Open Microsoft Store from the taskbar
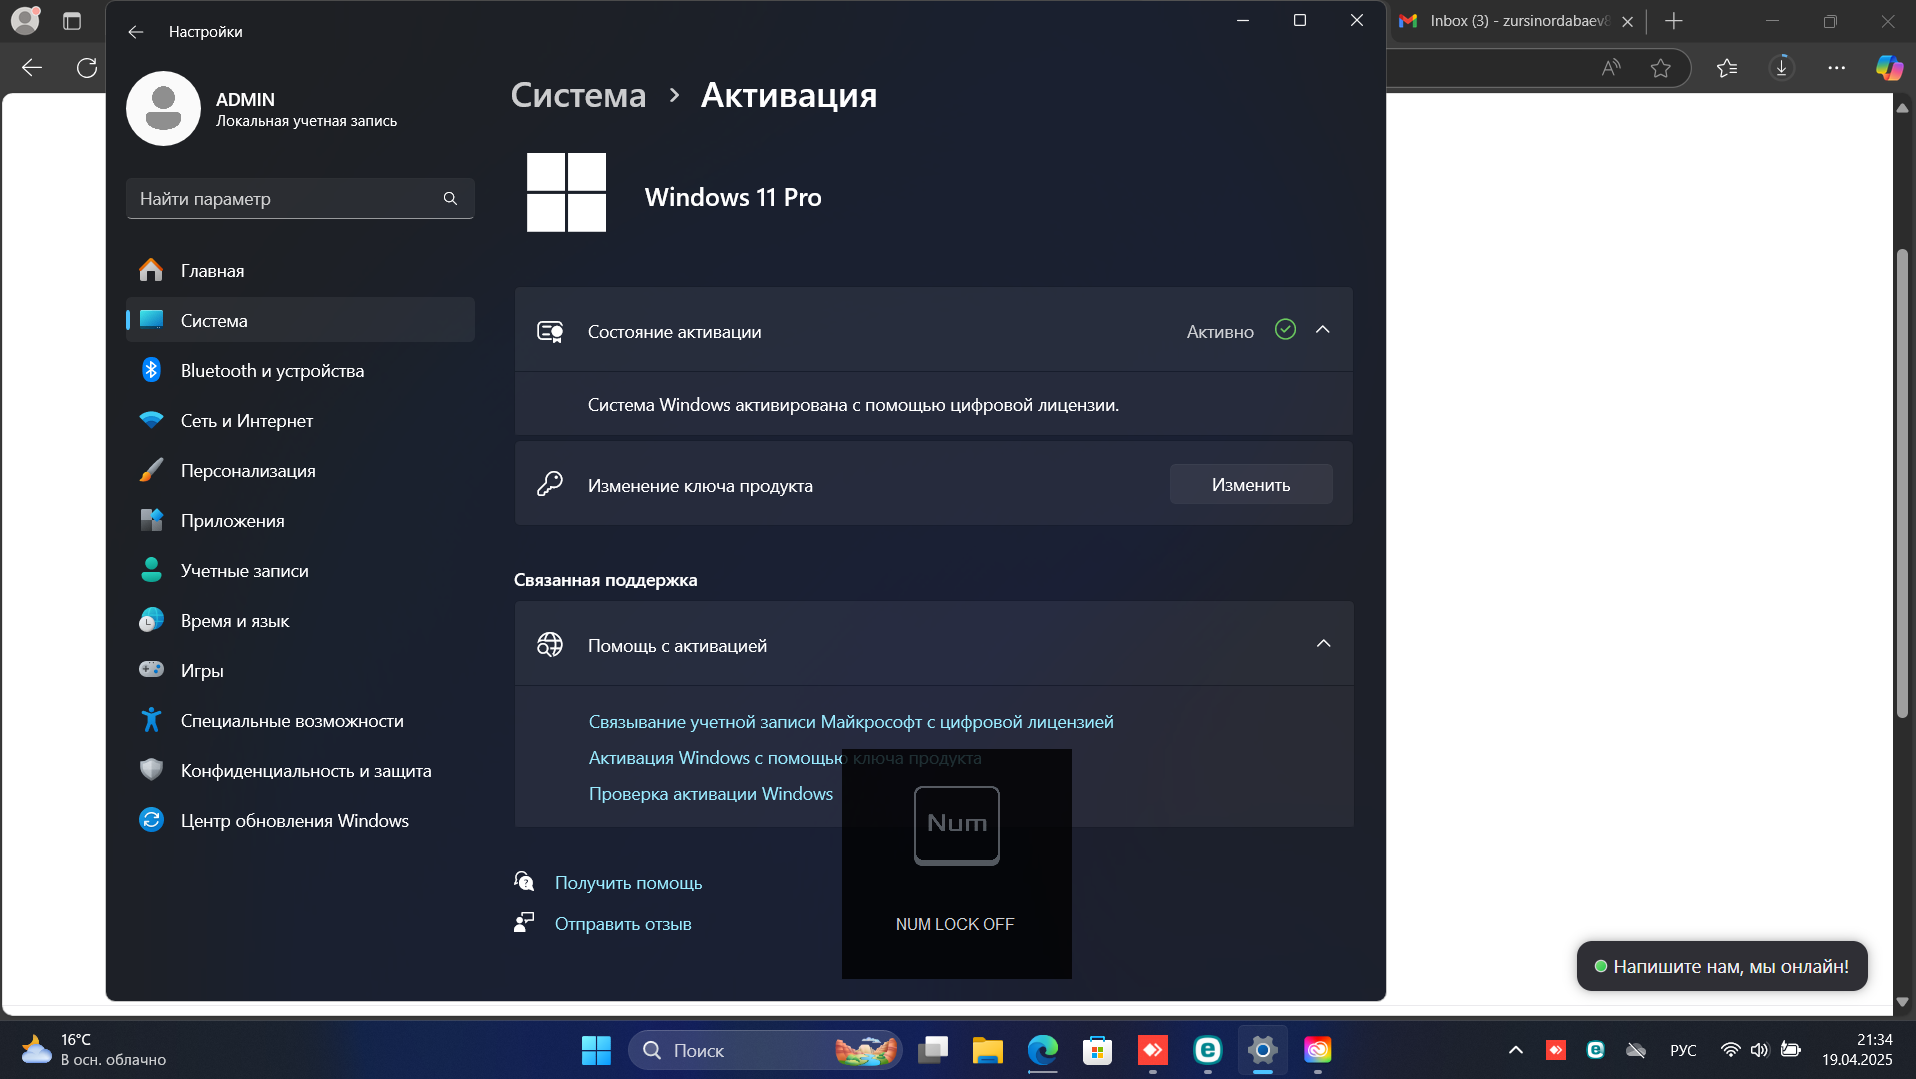Viewport: 1916px width, 1079px height. (x=1098, y=1050)
